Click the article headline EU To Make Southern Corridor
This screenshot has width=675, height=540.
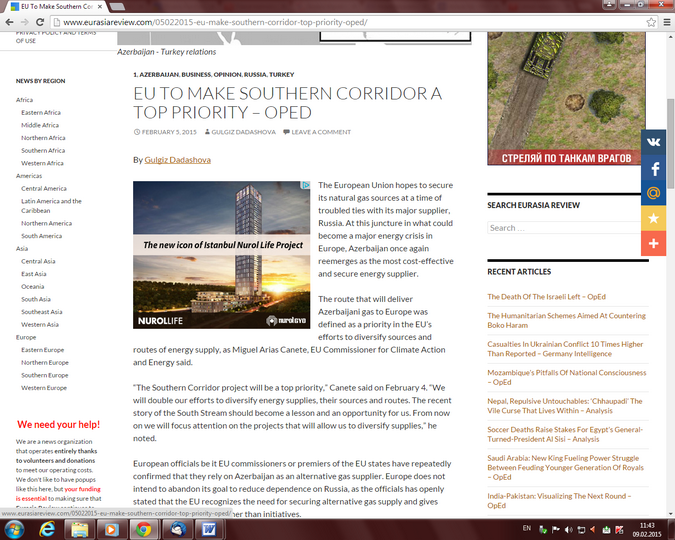click(x=288, y=103)
